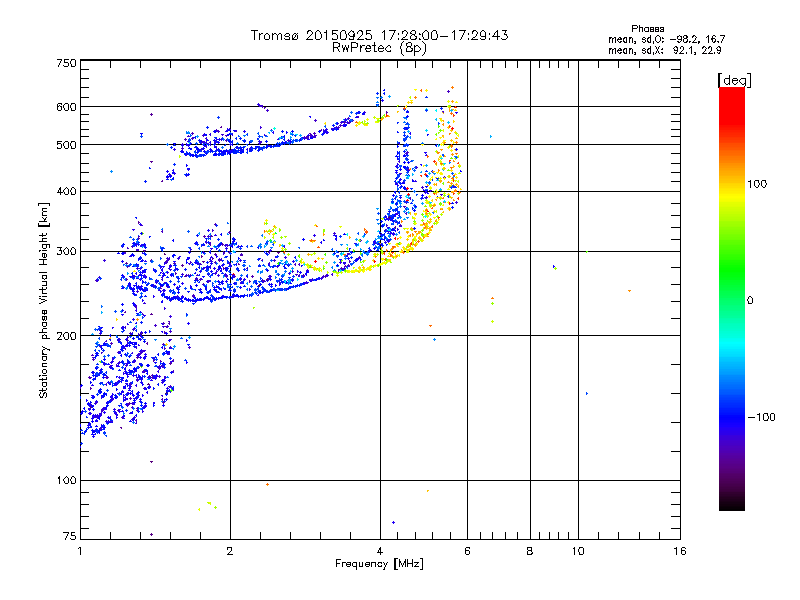Click the colorbar label '-100'
Image resolution: width=800 pixels, height=600 pixels.
(x=762, y=417)
